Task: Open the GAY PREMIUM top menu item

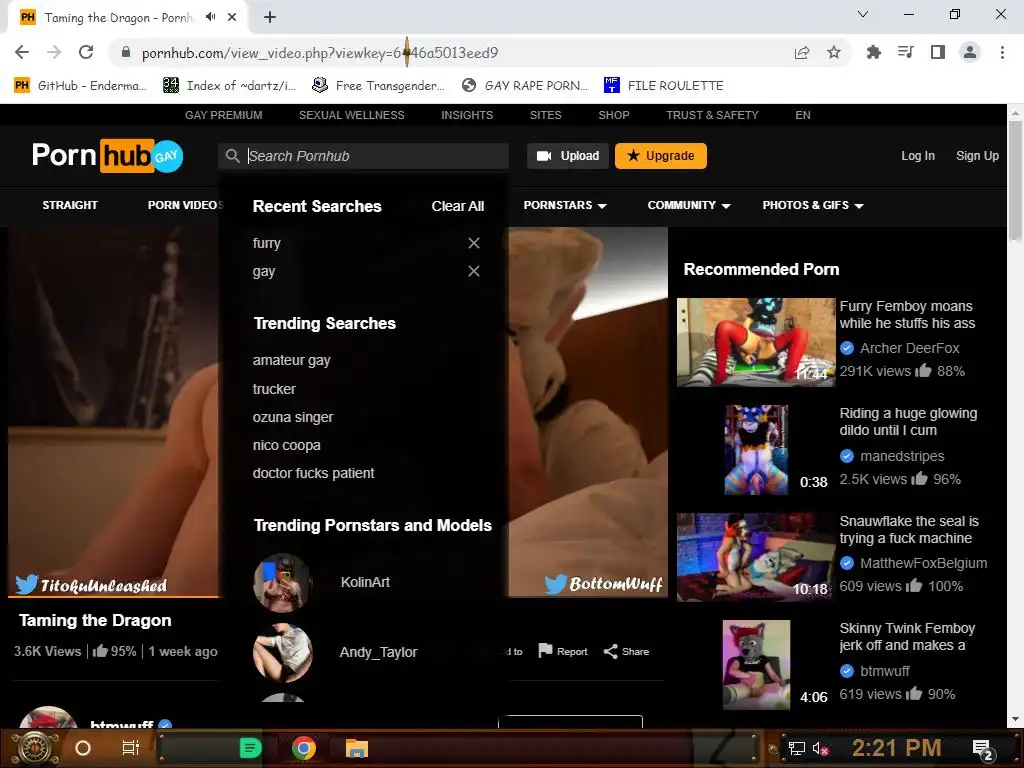Action: coord(223,115)
